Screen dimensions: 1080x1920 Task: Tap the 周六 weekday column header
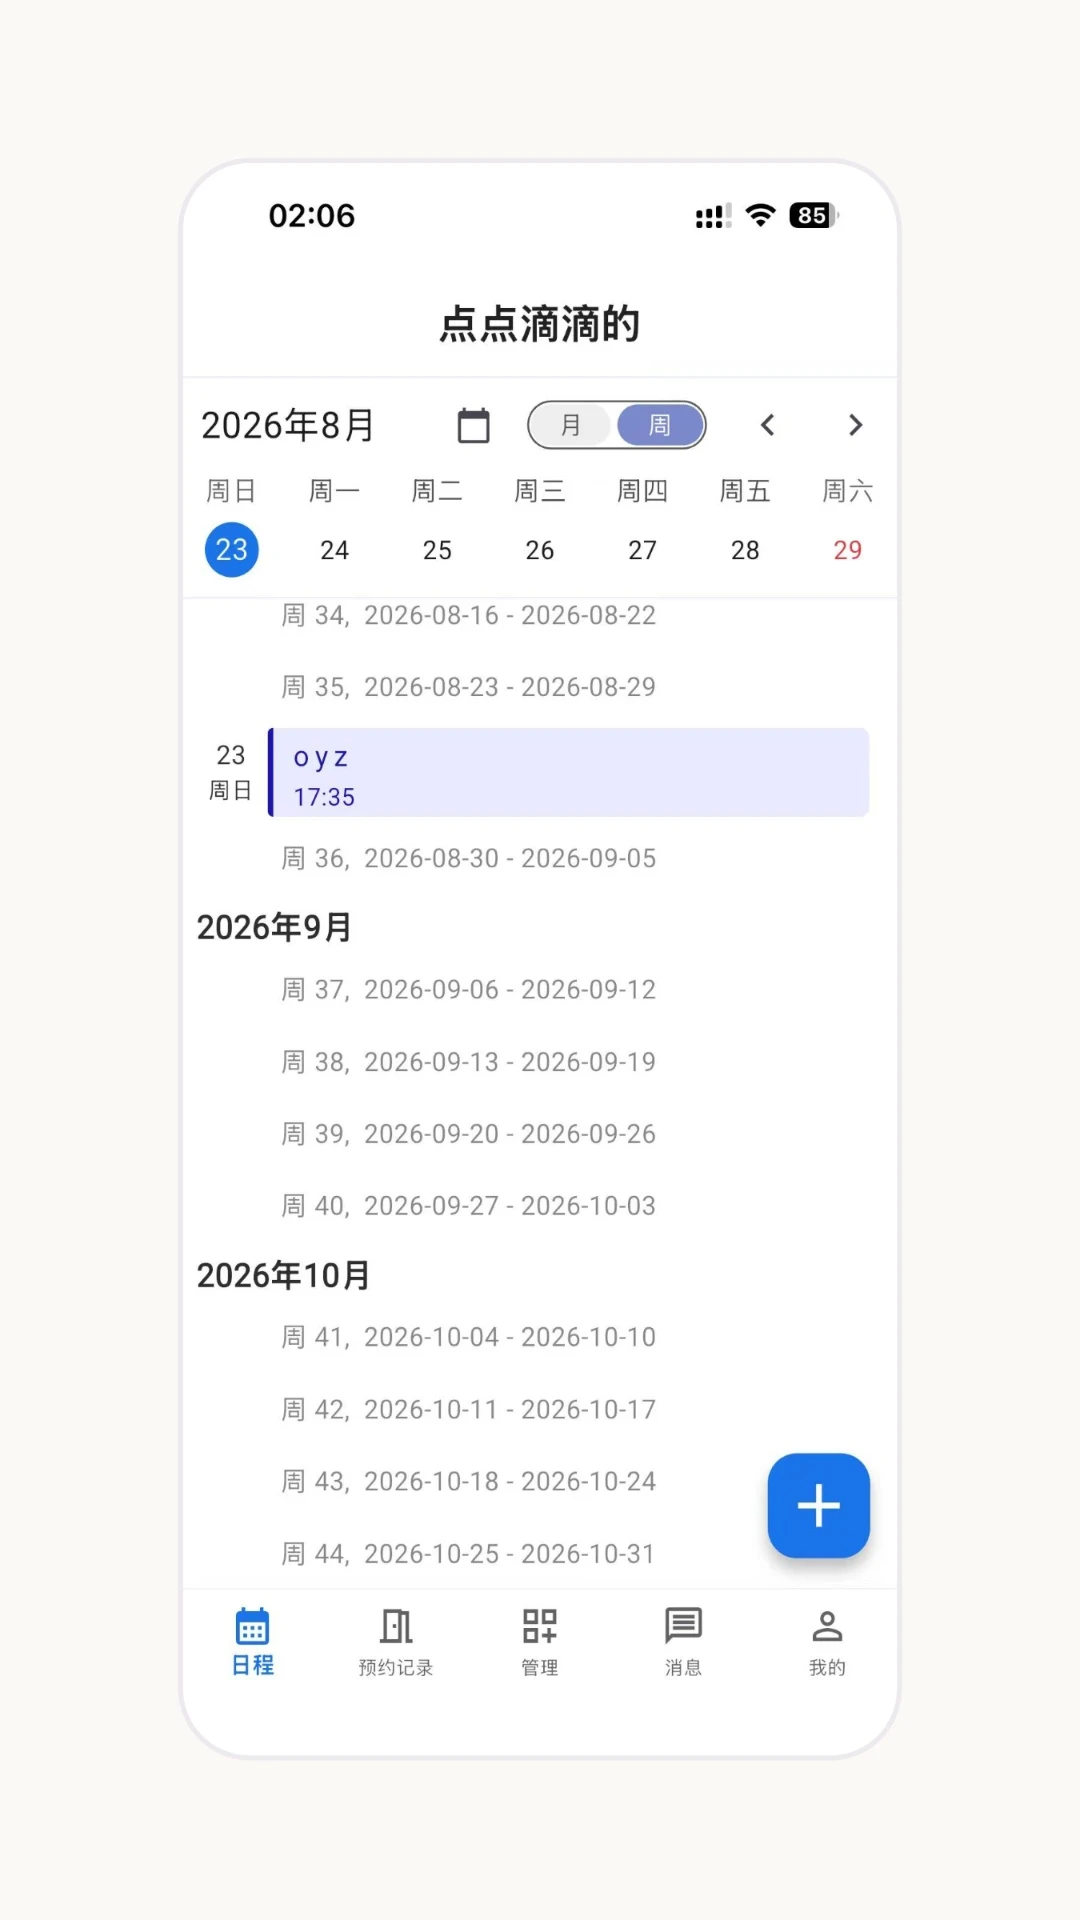point(848,491)
